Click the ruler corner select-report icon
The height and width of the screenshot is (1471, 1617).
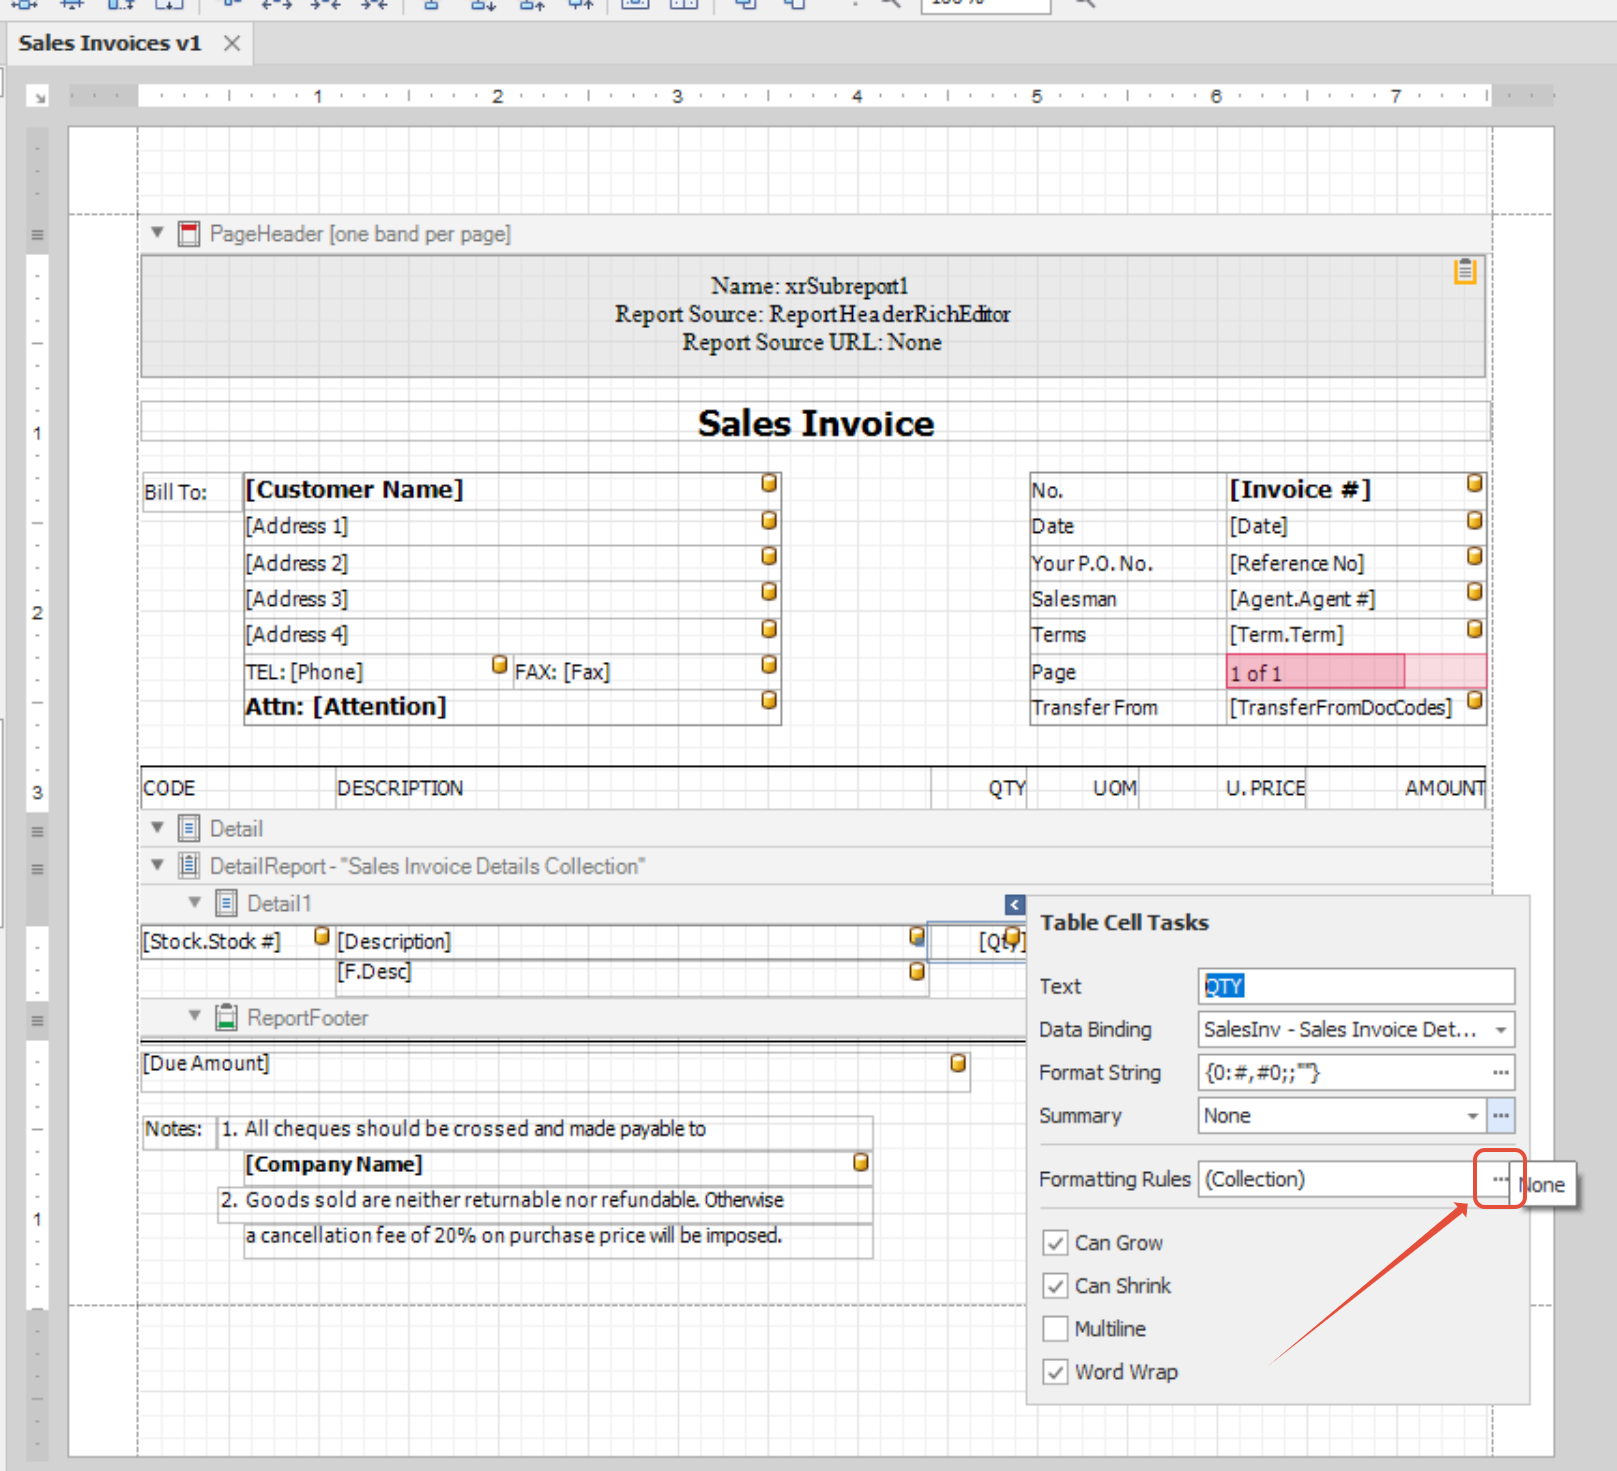coord(38,96)
